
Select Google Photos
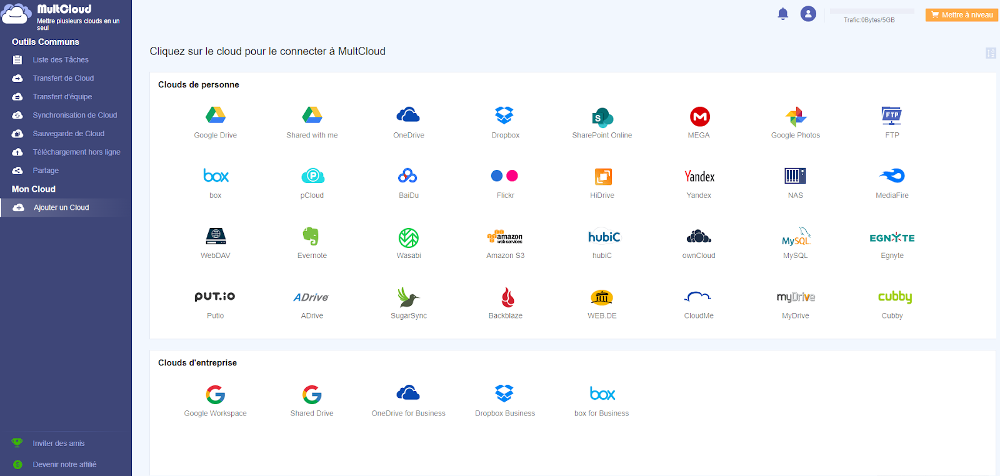click(x=795, y=123)
